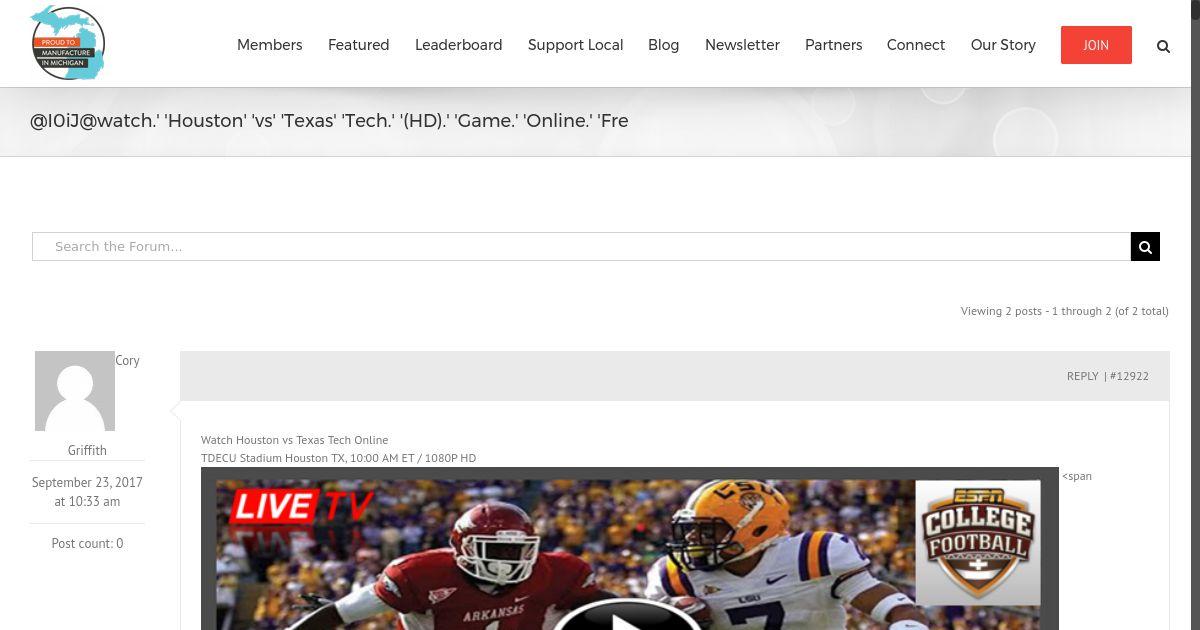
Task: Click the Griffith author name text
Action: pos(87,450)
